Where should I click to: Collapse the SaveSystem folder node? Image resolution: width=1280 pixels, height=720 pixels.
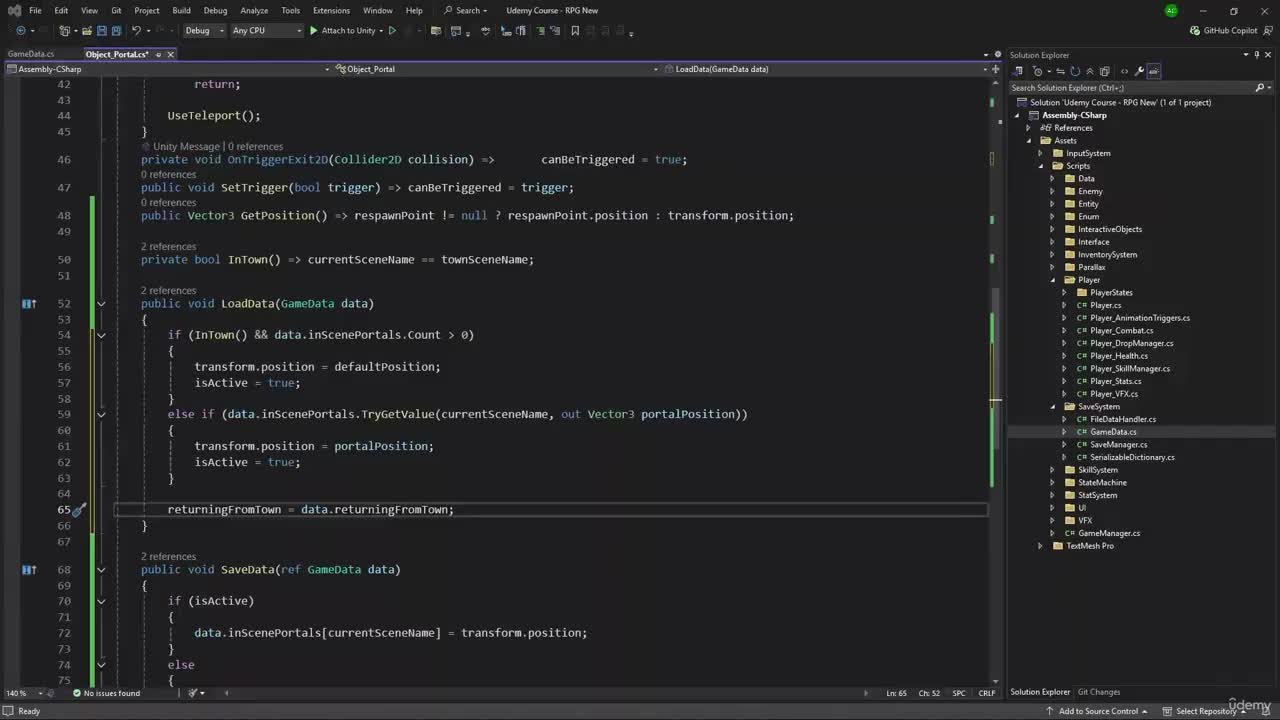1052,407
